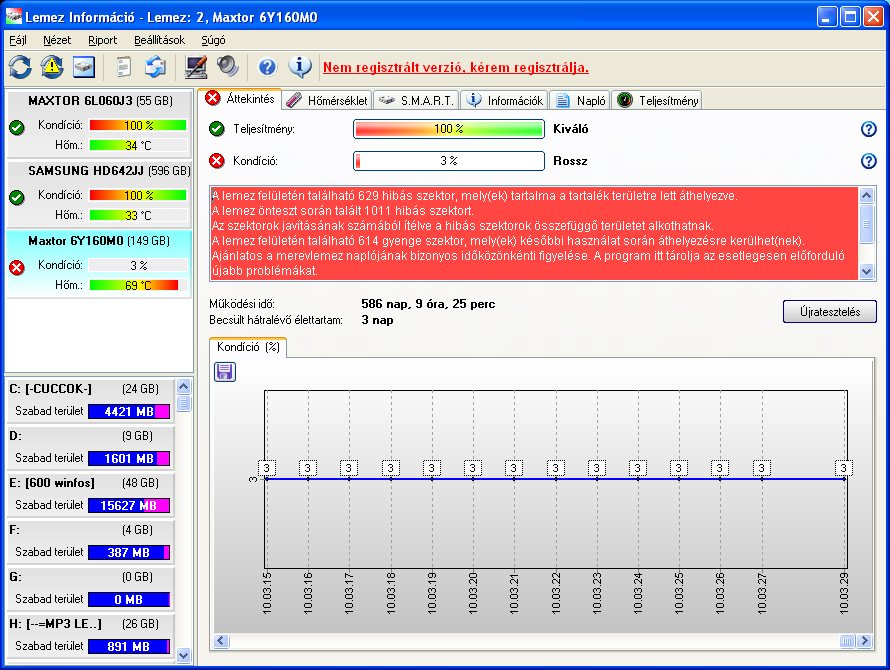This screenshot has height=670, width=890.
Task: Click green status icon of SAMSUNG HD642JJ
Action: pyautogui.click(x=17, y=197)
